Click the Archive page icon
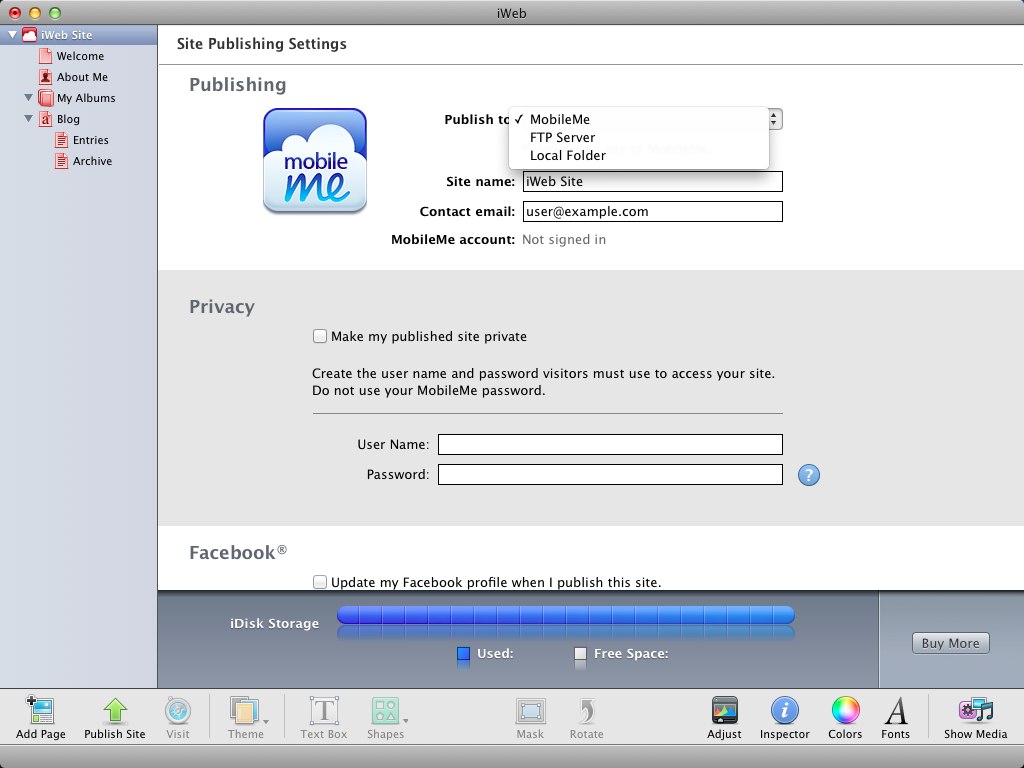1024x768 pixels. 61,161
